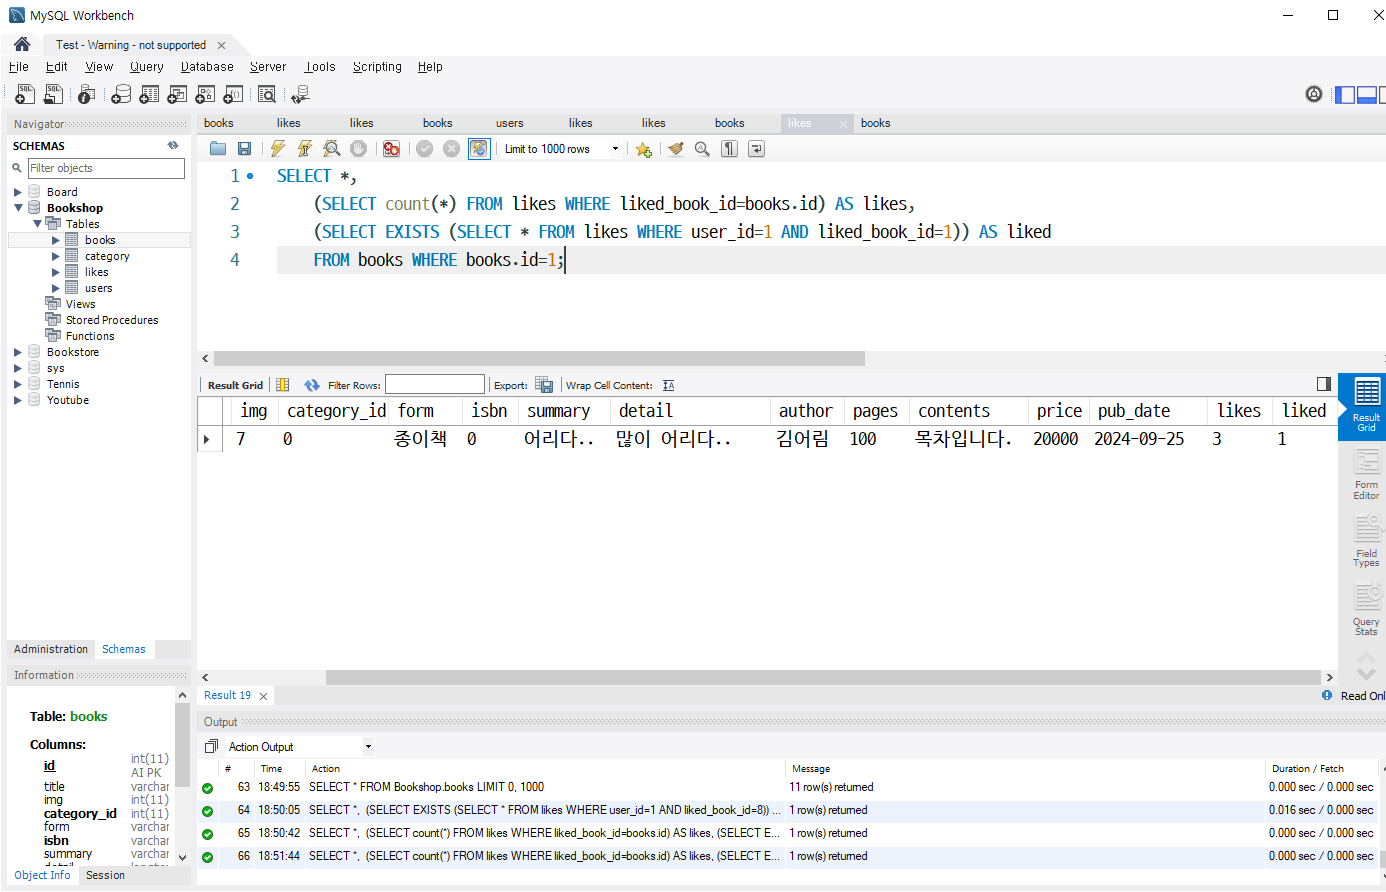Viewport: 1386px width, 892px height.
Task: Save the SQL script to file
Action: (x=244, y=149)
